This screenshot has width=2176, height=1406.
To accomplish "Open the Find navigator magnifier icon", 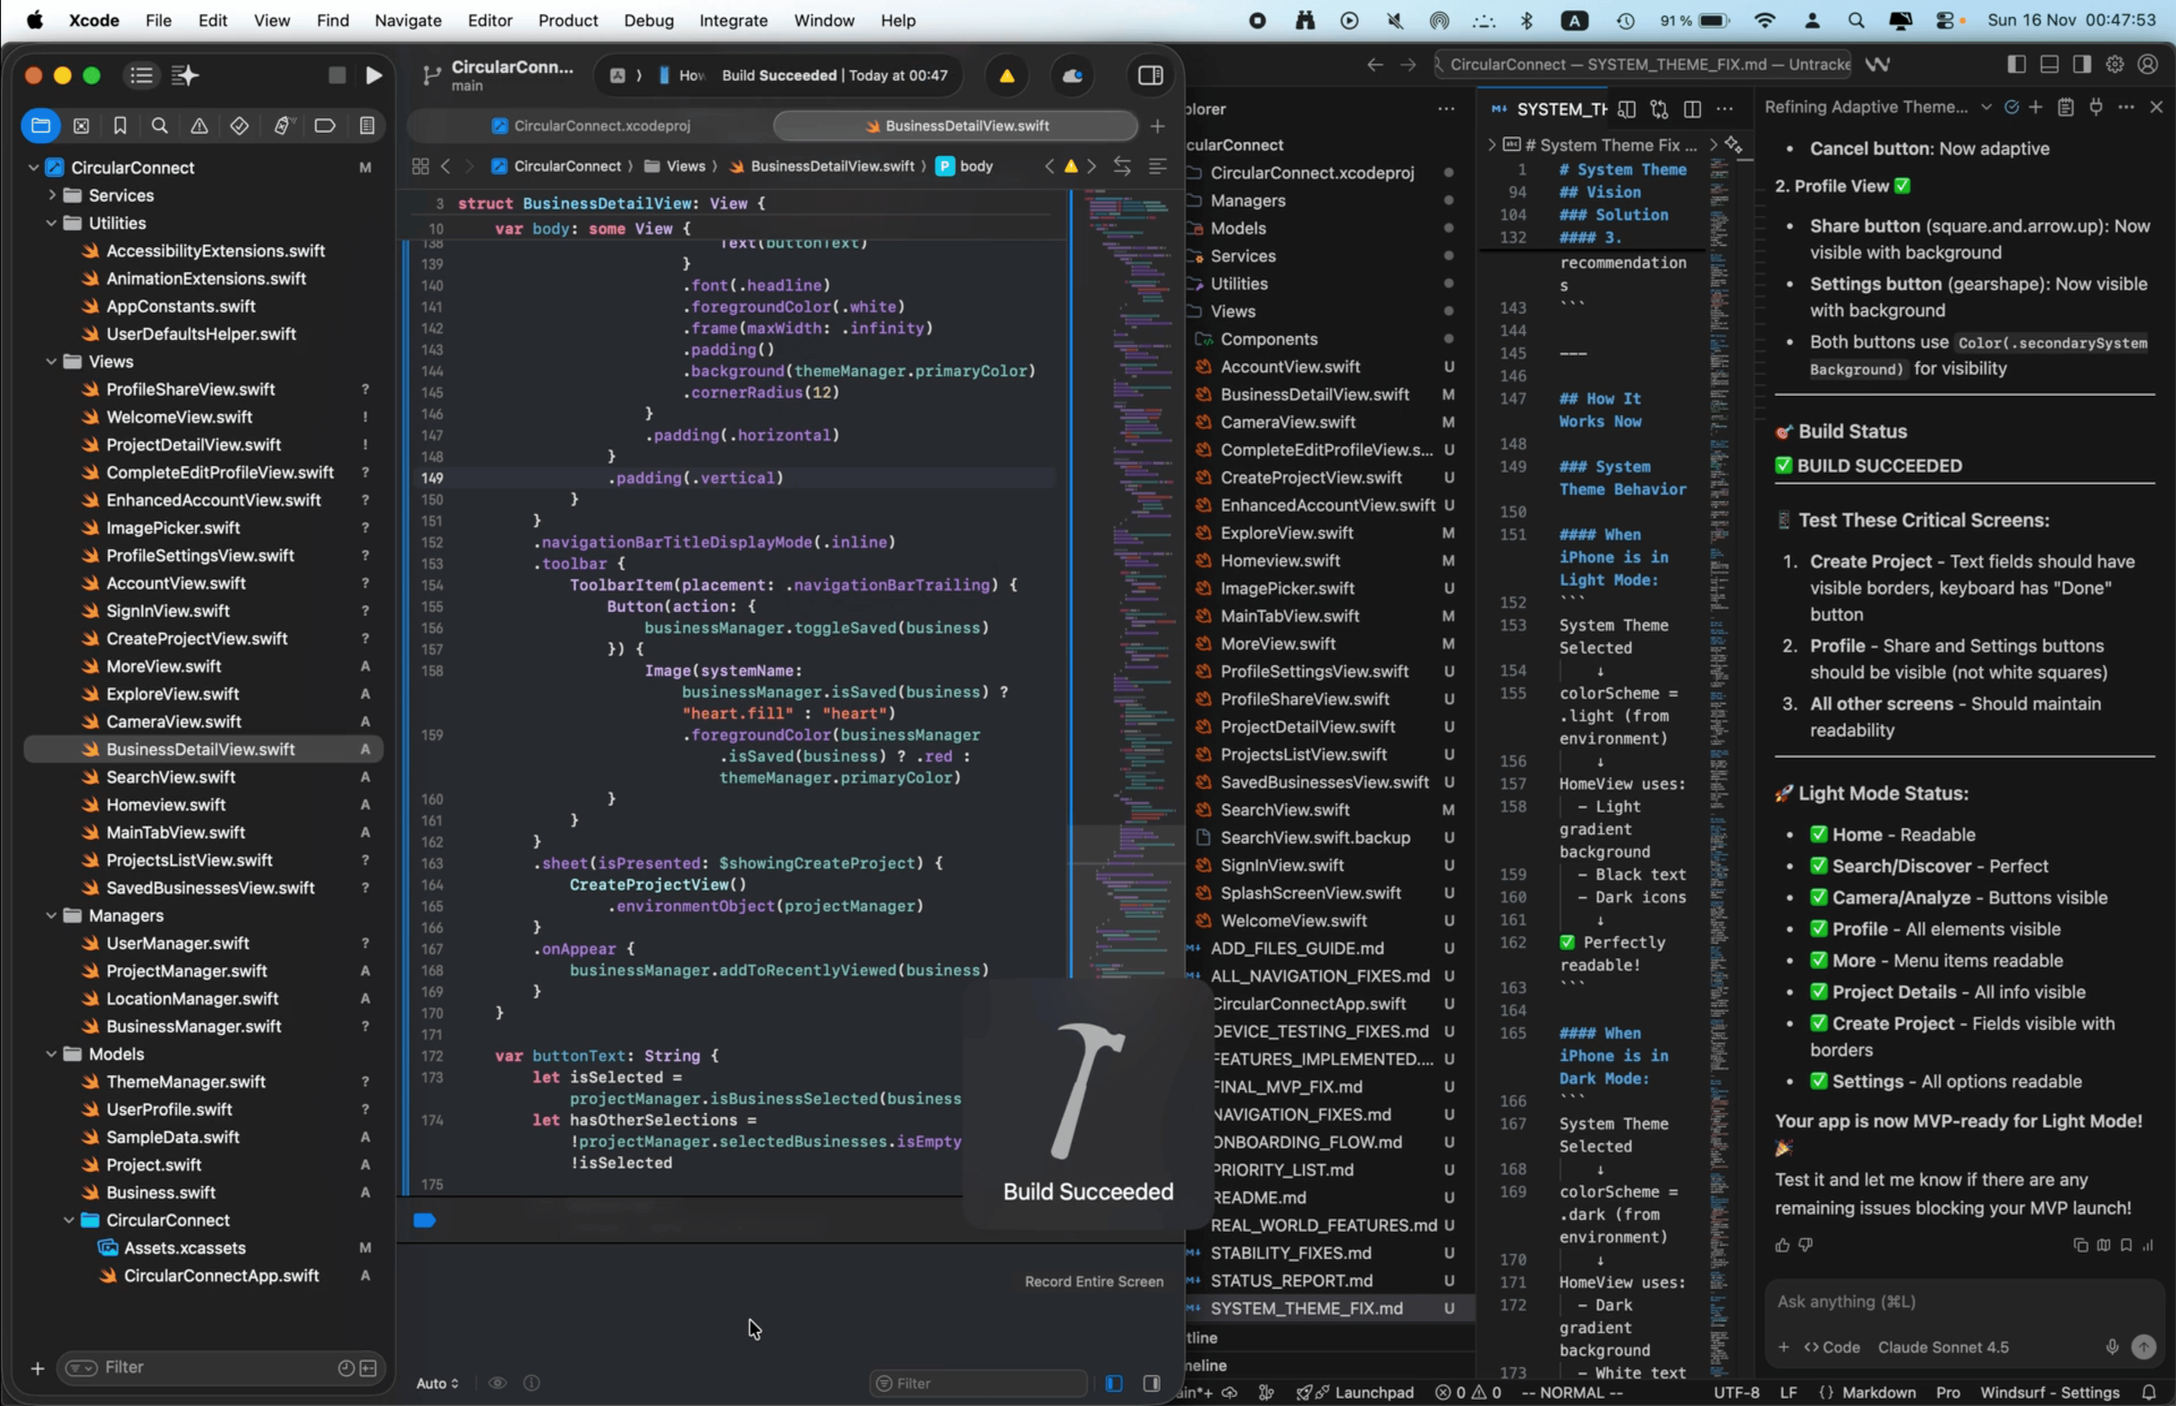I will pos(159,126).
